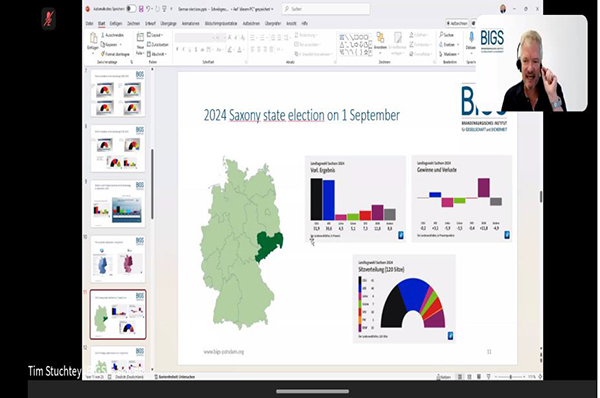Open the Markieren dropdown in Bearbeiten group
The height and width of the screenshot is (398, 600).
coord(448,54)
